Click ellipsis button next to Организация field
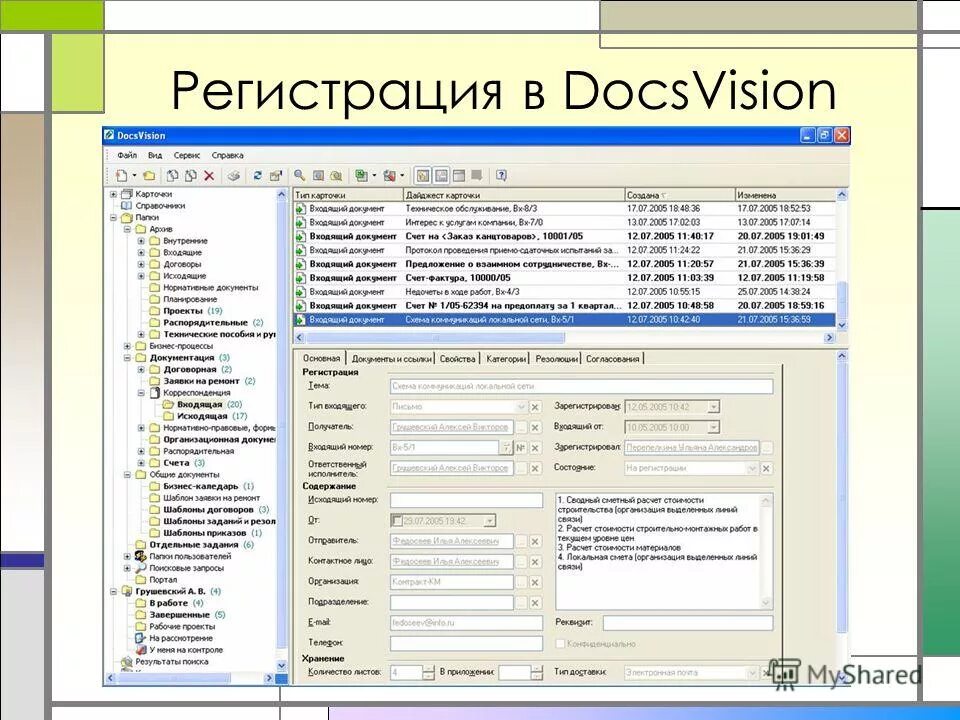Screen dimensions: 960x720 521,582
